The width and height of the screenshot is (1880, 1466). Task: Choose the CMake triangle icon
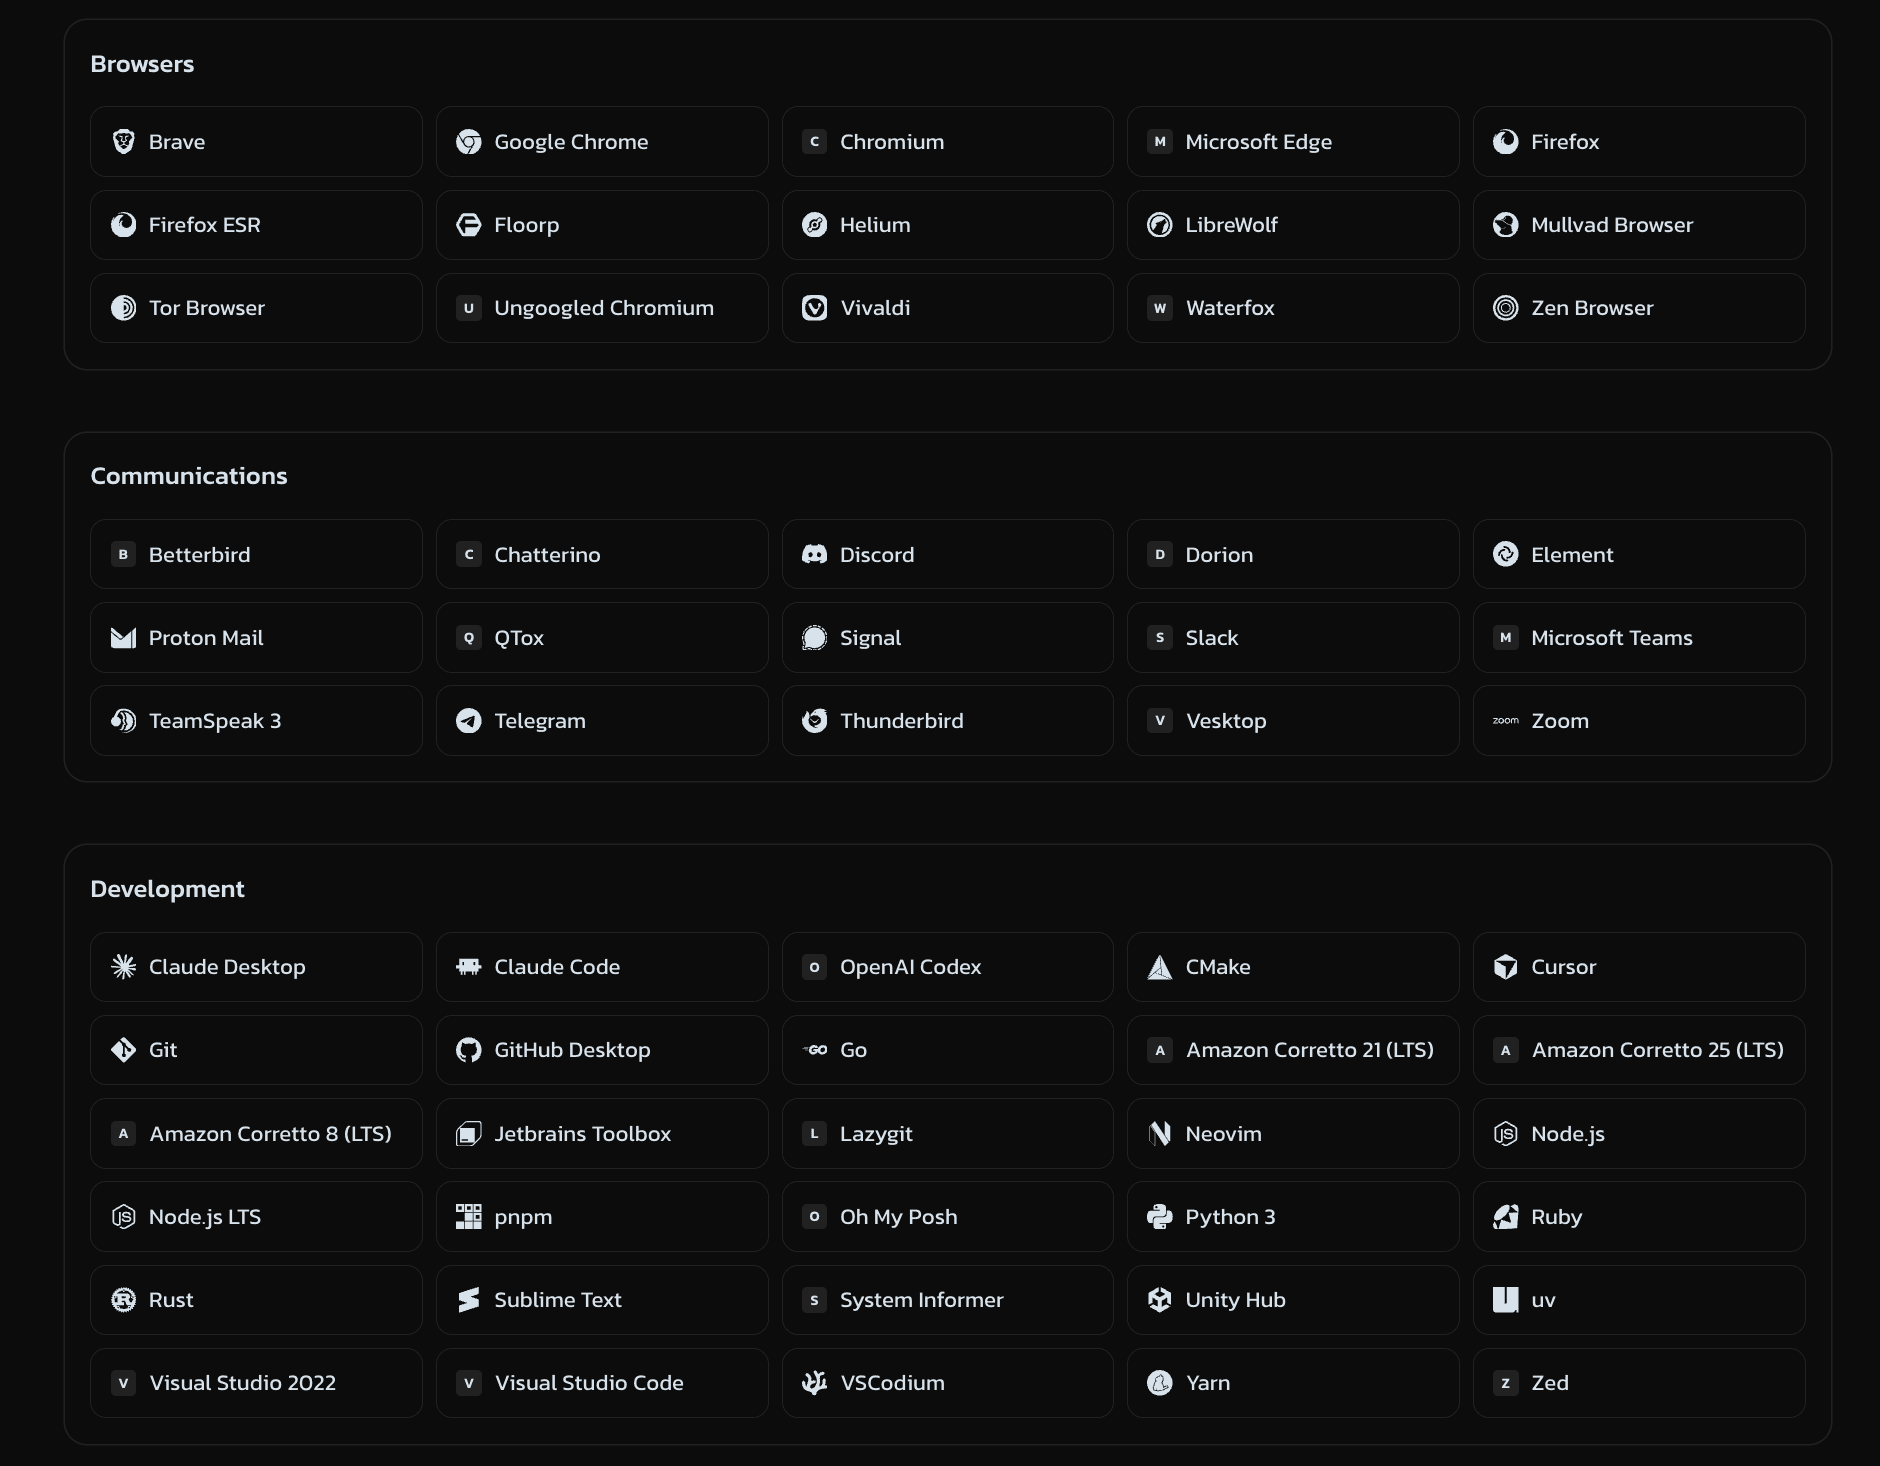coord(1160,967)
